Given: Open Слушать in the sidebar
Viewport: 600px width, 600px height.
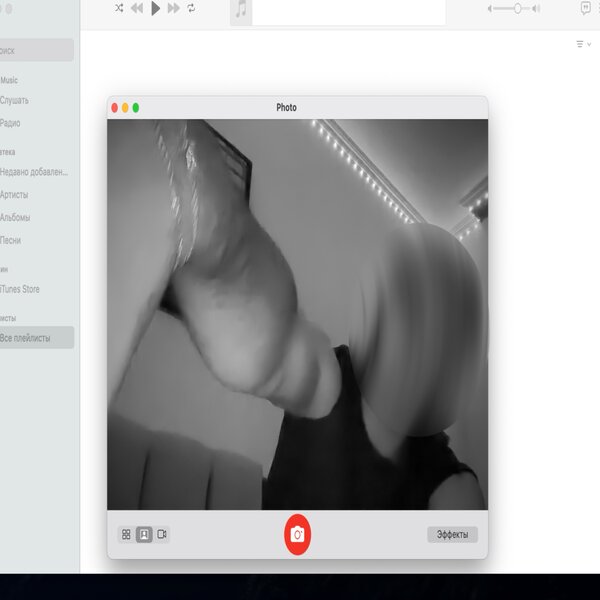Looking at the screenshot, I should (x=14, y=100).
